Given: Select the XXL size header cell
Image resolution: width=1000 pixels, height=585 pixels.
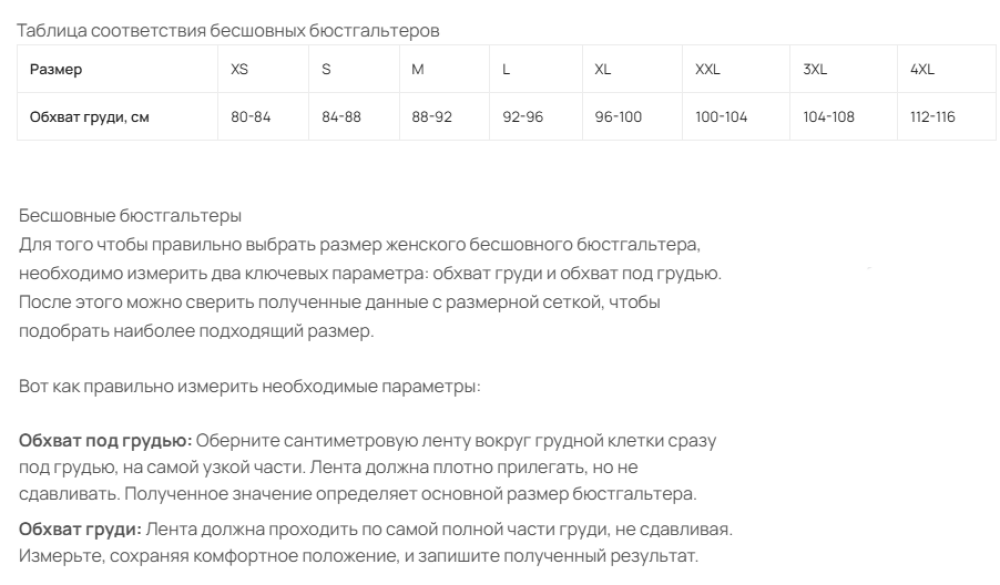Looking at the screenshot, I should (x=736, y=69).
